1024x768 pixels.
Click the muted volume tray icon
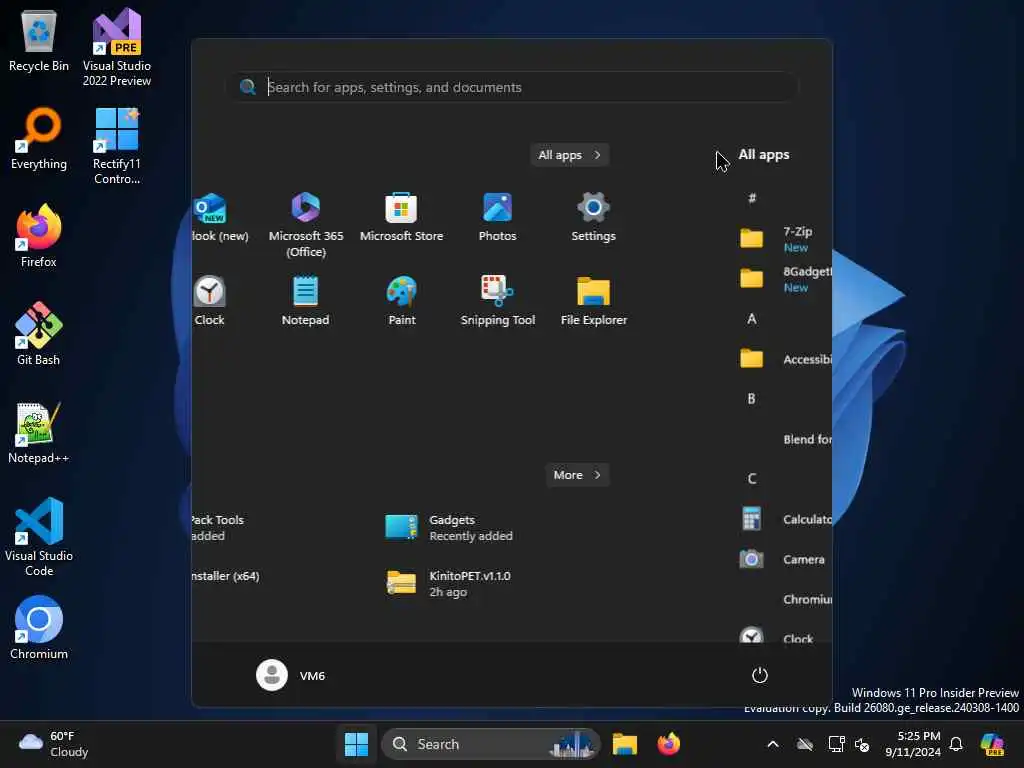tap(862, 744)
